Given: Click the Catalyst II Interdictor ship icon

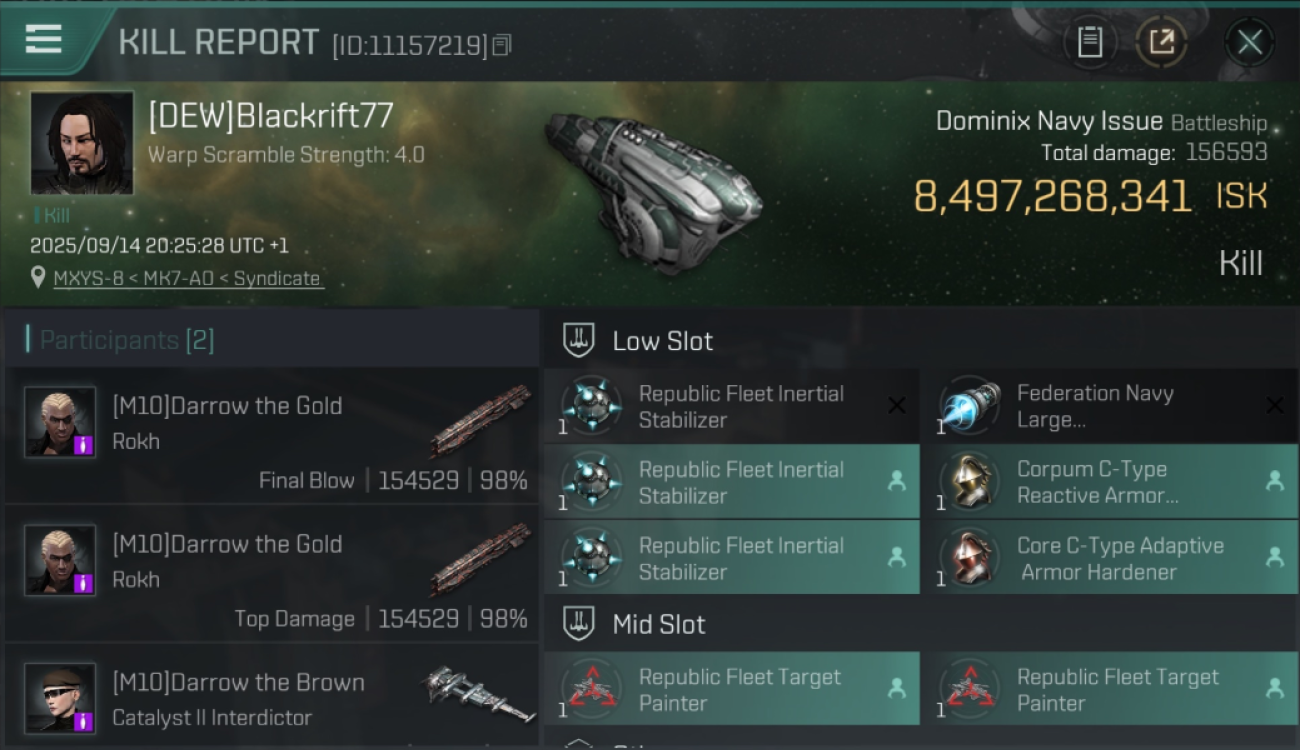Looking at the screenshot, I should [477, 693].
